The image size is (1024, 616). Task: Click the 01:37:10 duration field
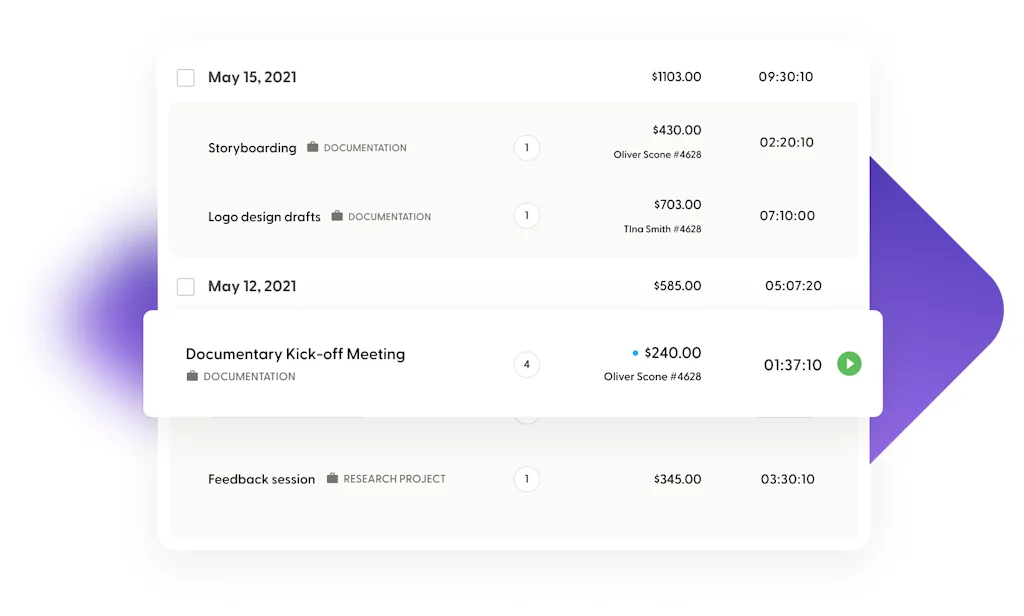click(x=792, y=365)
